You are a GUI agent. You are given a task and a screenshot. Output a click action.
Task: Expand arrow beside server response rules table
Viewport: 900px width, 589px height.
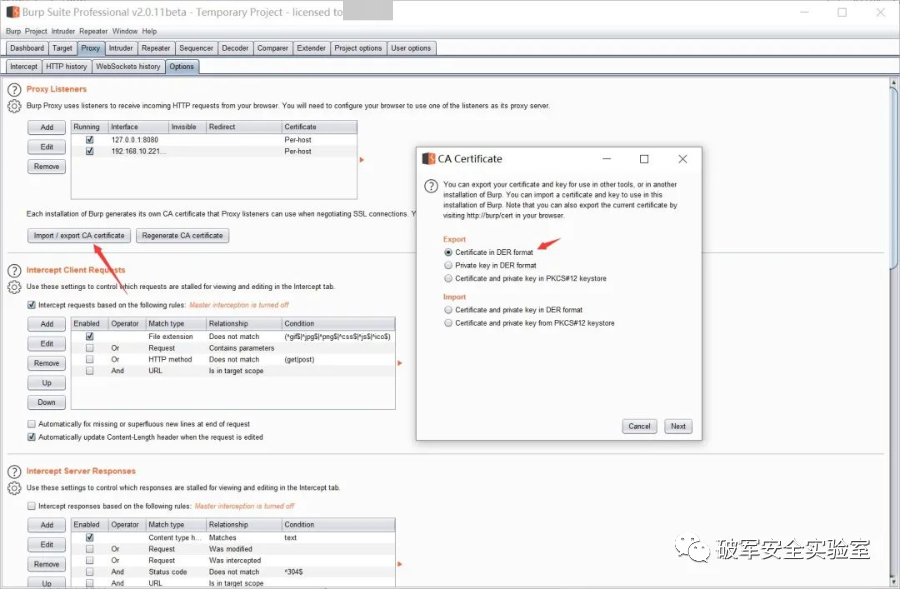point(399,564)
